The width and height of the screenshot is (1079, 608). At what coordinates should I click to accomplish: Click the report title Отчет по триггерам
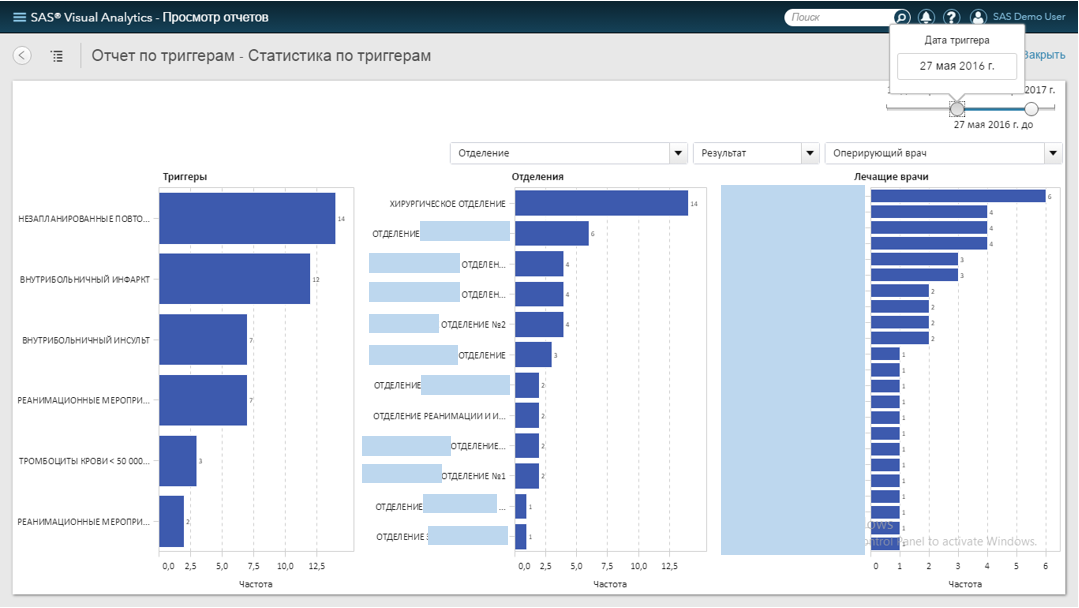(x=261, y=56)
